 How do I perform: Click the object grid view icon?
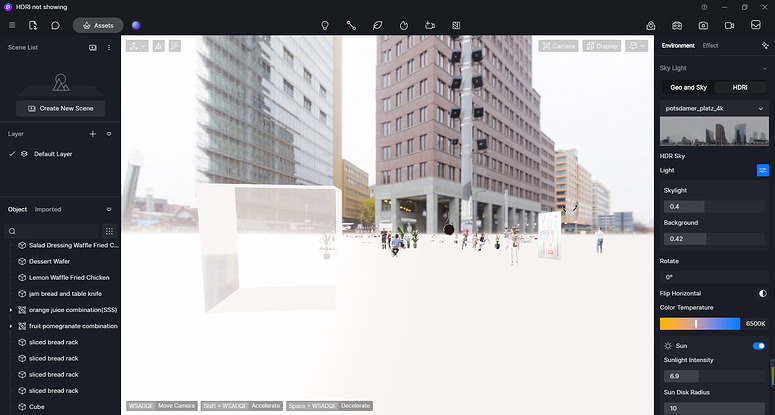(x=109, y=231)
